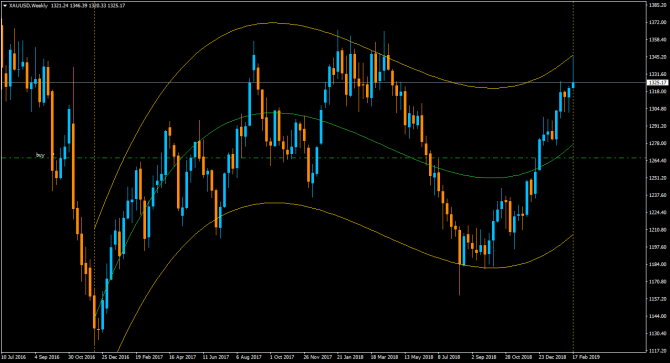Select the upper yellow channel band curve
Screen dimensions: 670x363
tap(273, 23)
